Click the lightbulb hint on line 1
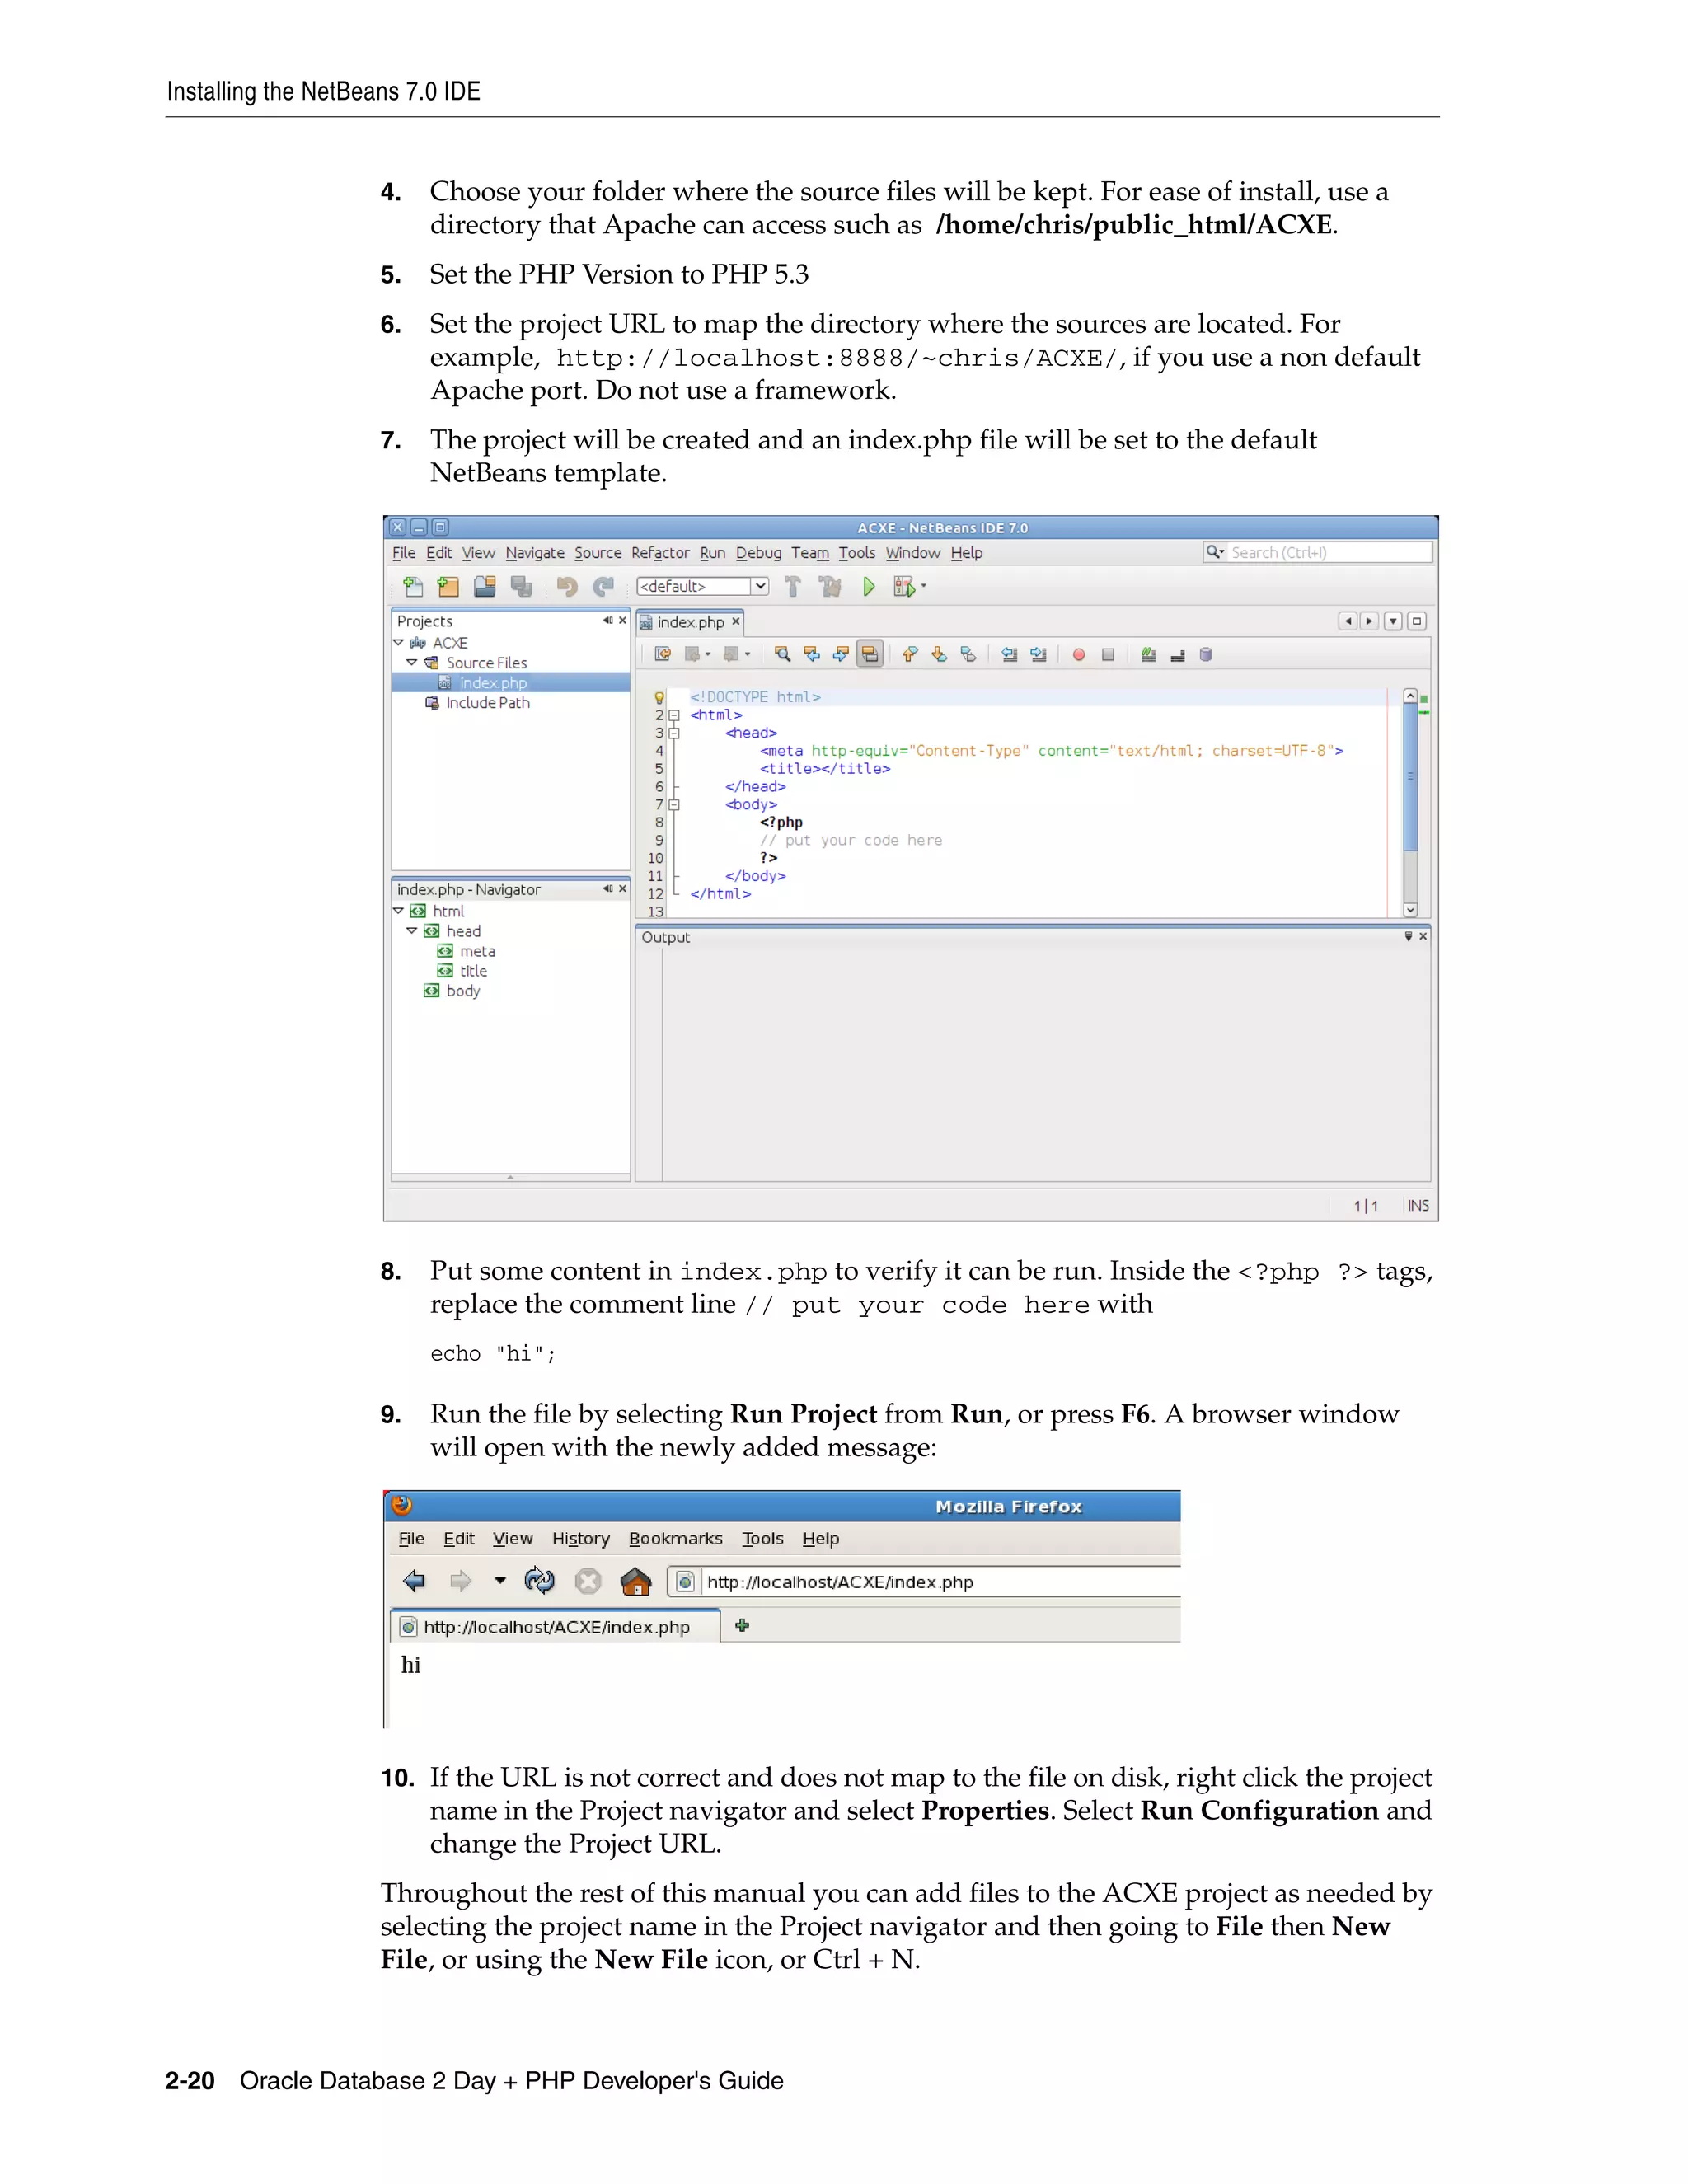Screen dimensions: 1688x2184 (x=659, y=697)
